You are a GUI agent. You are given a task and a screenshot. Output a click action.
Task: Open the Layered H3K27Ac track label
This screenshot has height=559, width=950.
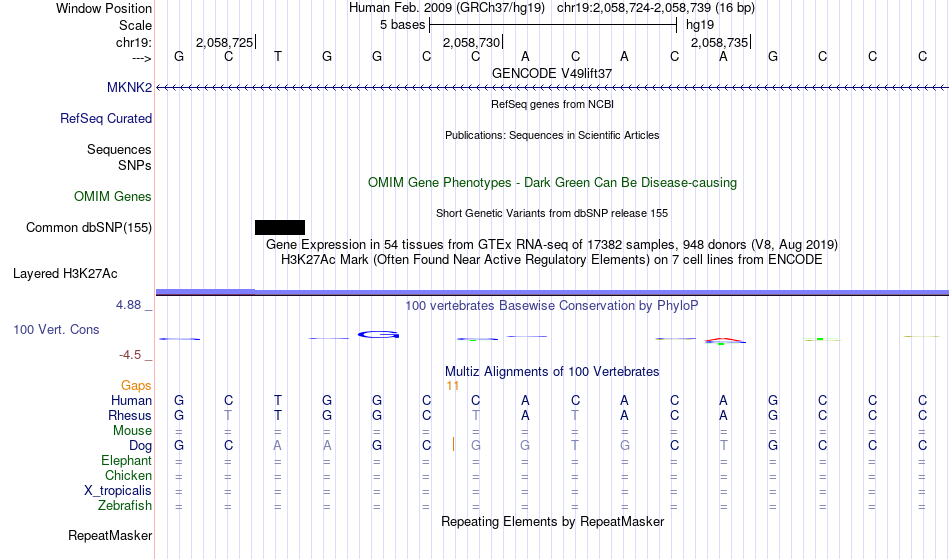tap(65, 273)
